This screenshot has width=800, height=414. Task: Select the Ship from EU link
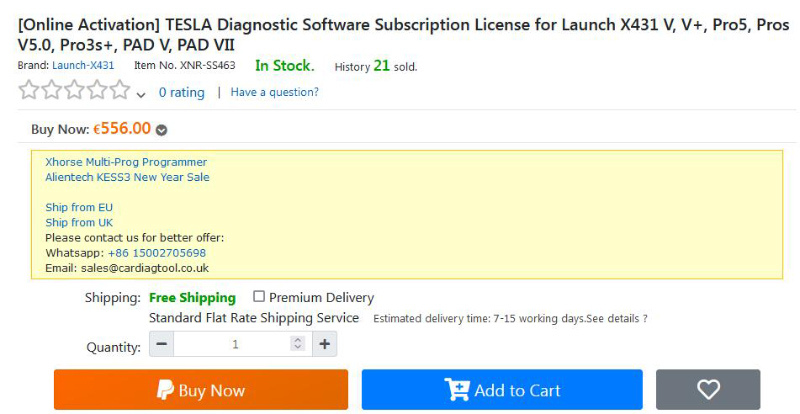[79, 207]
